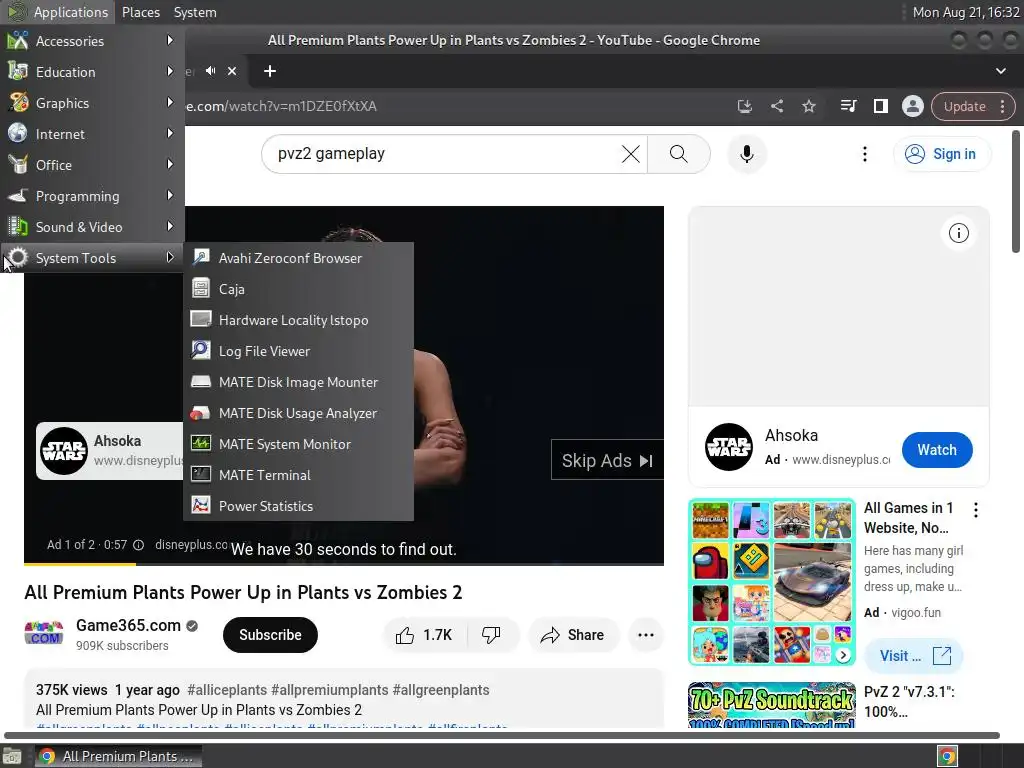This screenshot has width=1024, height=768.
Task: Clear the search text with X
Action: click(x=631, y=153)
